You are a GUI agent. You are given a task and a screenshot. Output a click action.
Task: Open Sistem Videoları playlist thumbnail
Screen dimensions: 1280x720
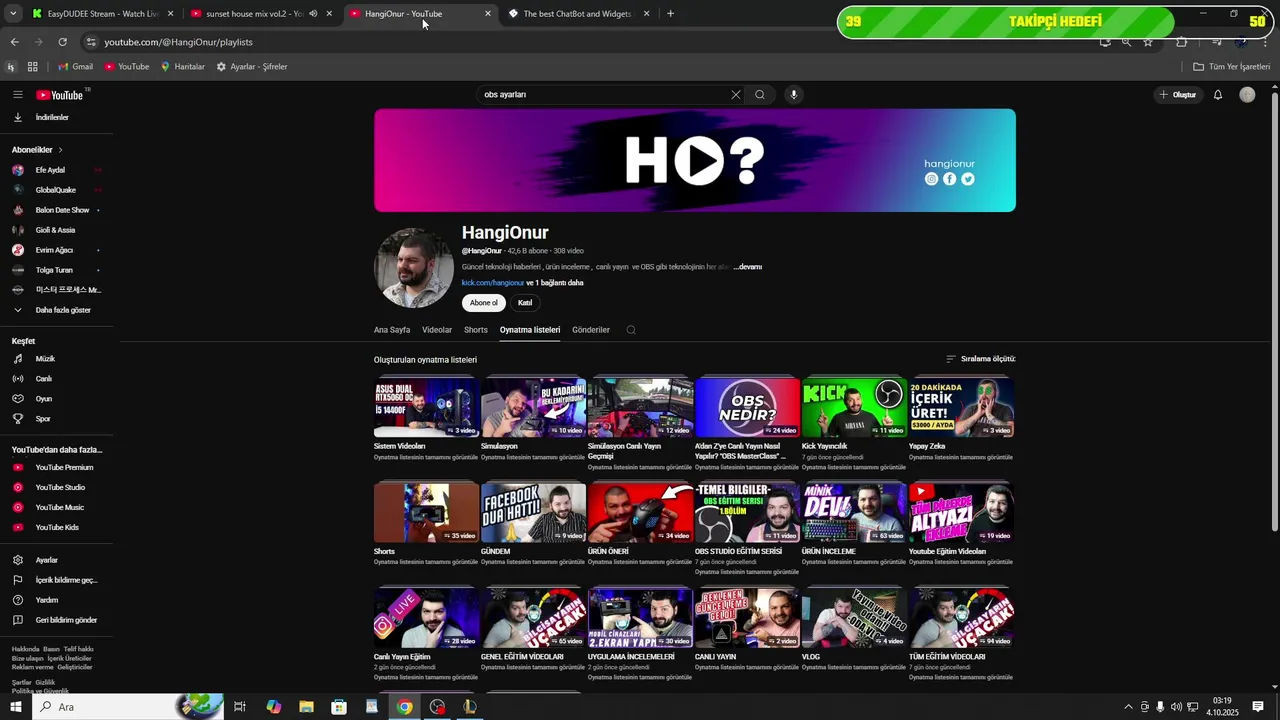coord(426,407)
